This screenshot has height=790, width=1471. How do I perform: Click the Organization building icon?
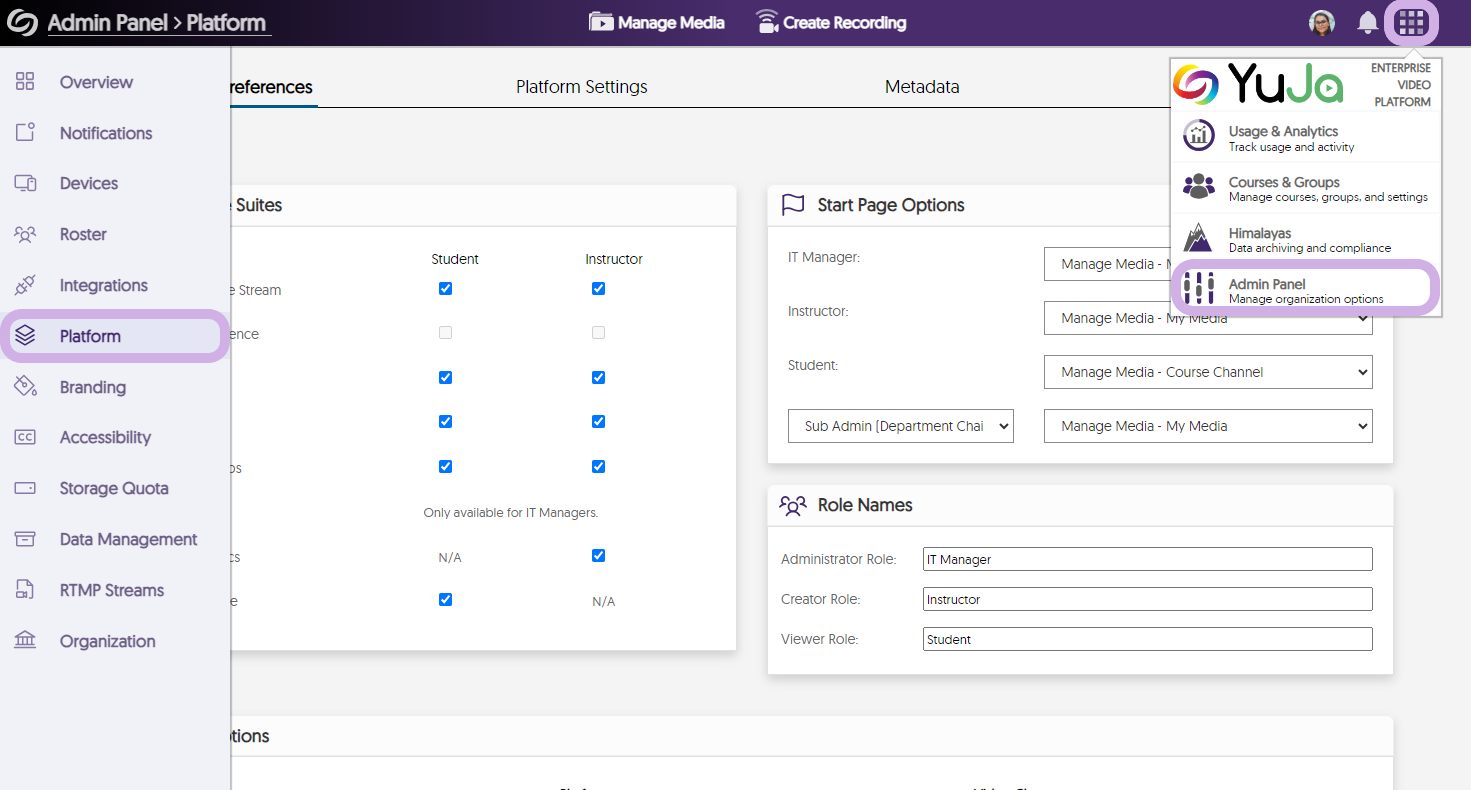25,641
